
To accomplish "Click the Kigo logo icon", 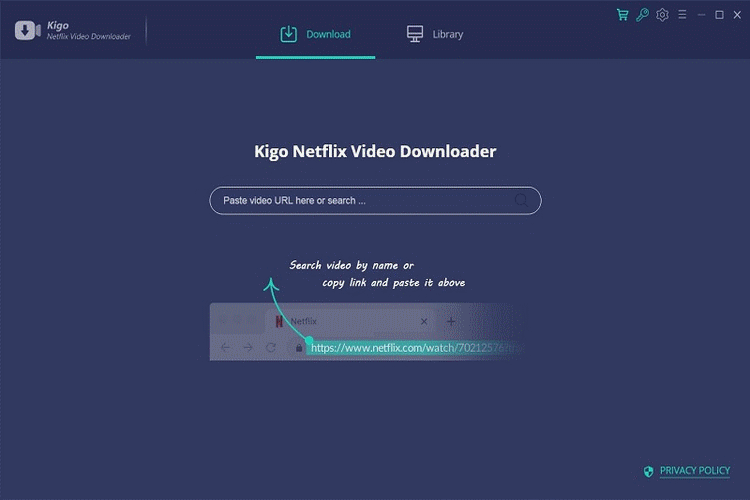I will coord(28,31).
